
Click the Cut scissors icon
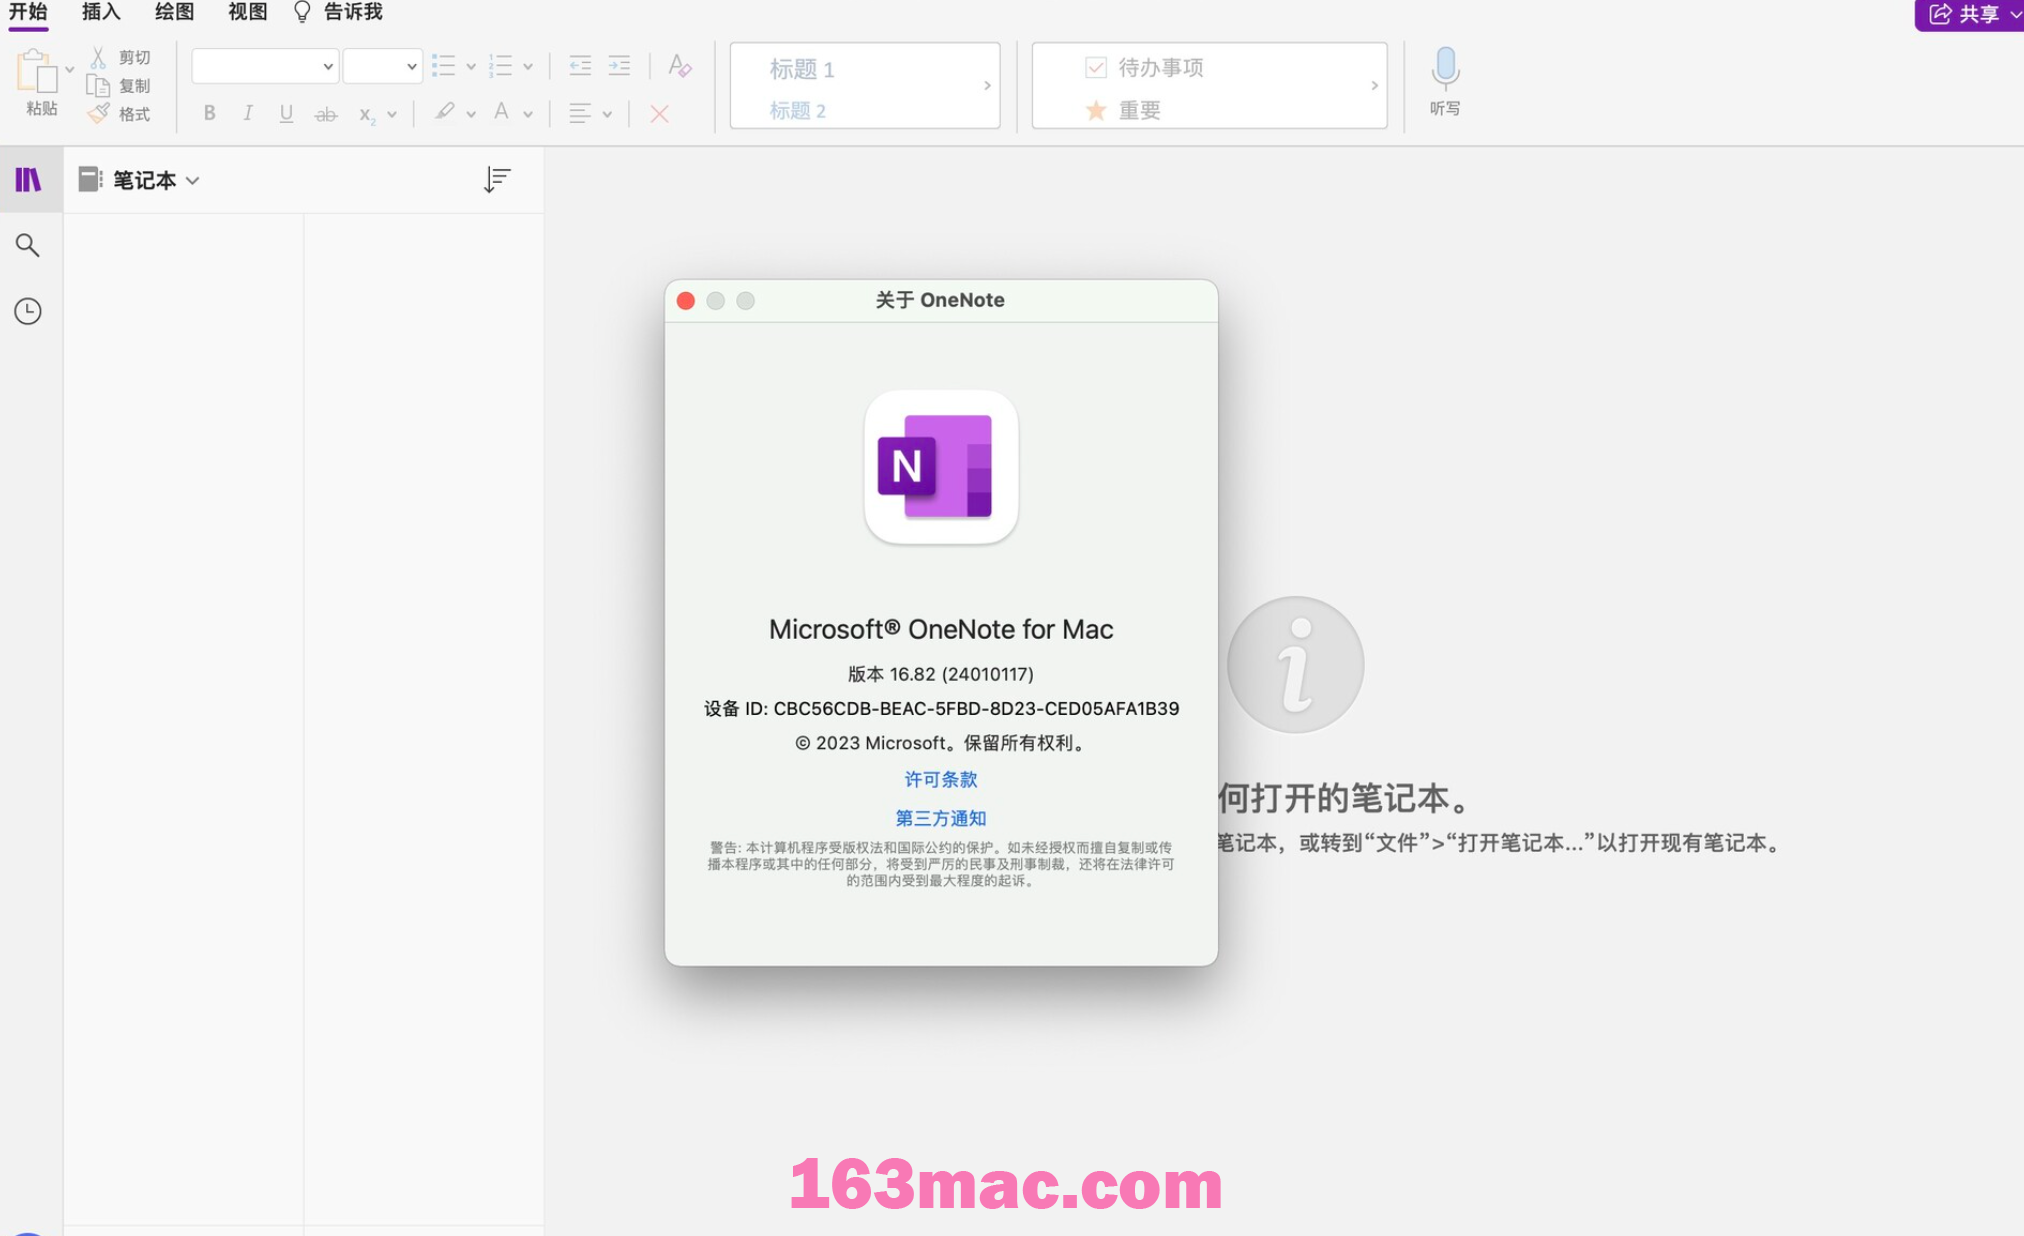pyautogui.click(x=98, y=57)
